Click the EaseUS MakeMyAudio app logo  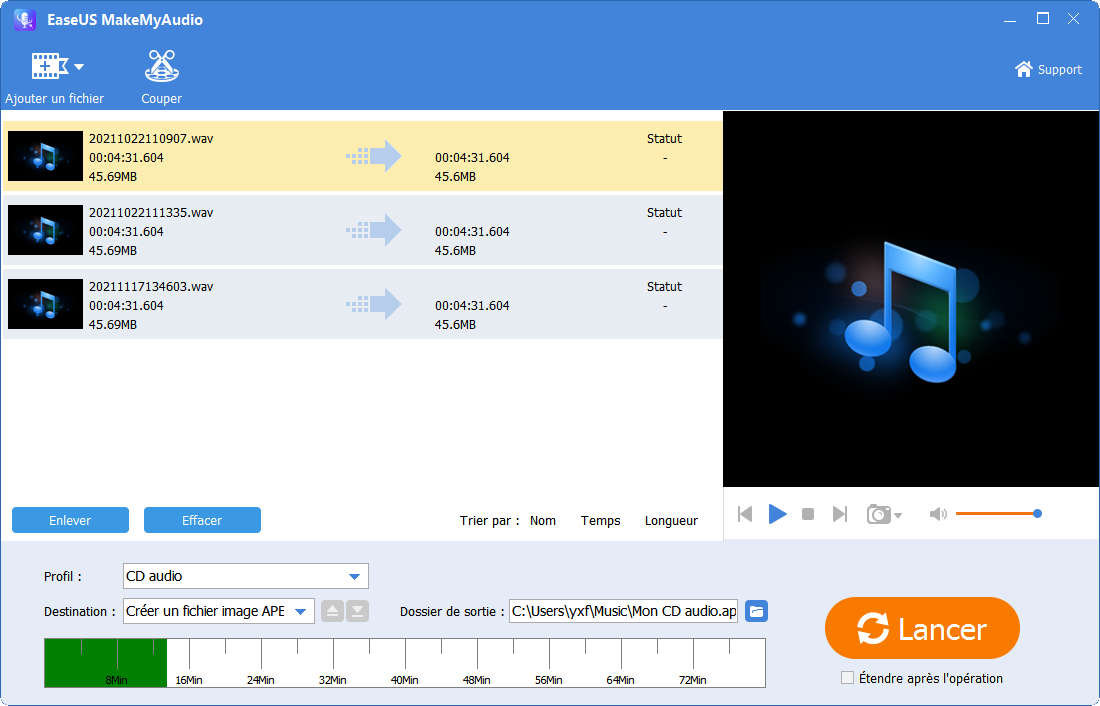[x=25, y=20]
